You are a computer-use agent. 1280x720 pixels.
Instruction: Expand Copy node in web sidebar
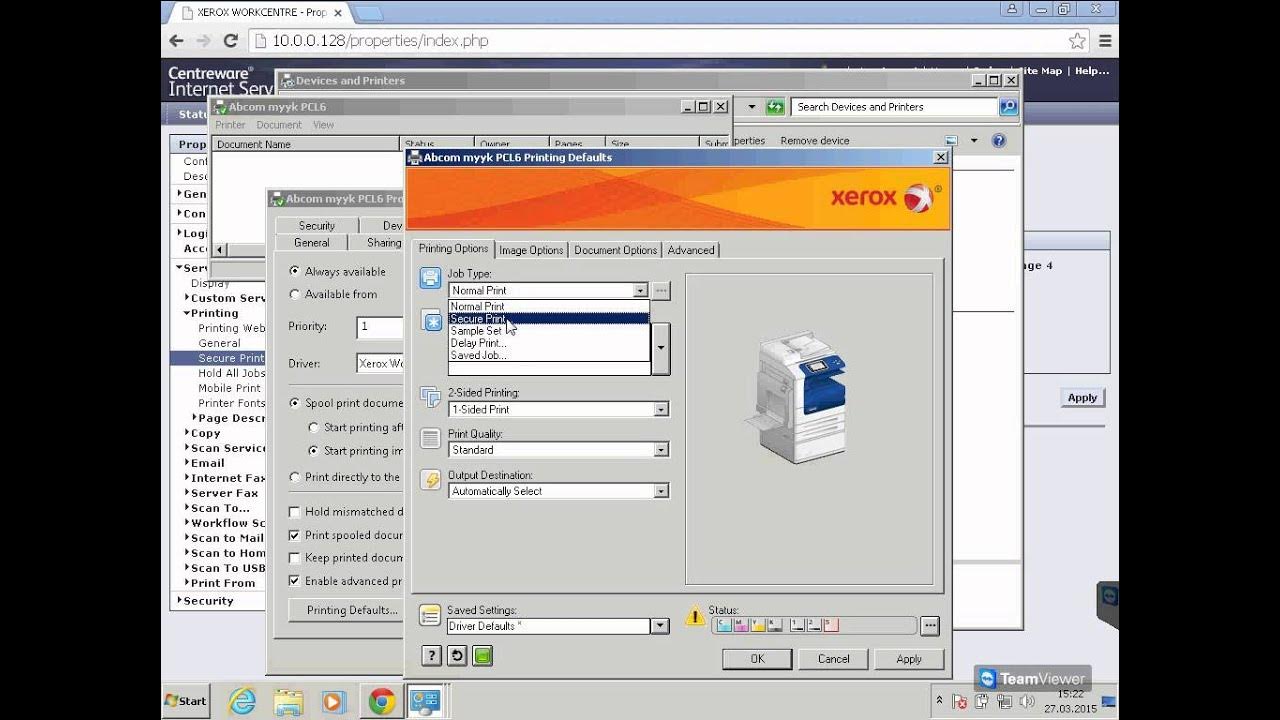[x=187, y=433]
